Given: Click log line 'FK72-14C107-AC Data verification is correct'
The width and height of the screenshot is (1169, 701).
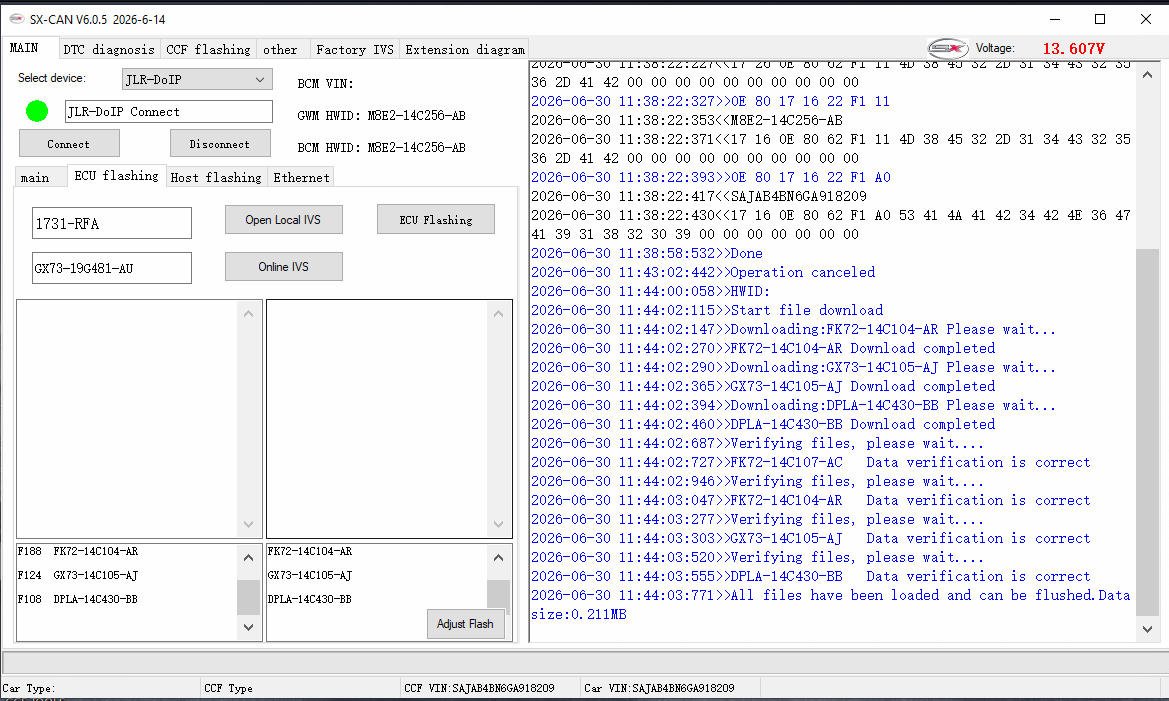Looking at the screenshot, I should [810, 462].
